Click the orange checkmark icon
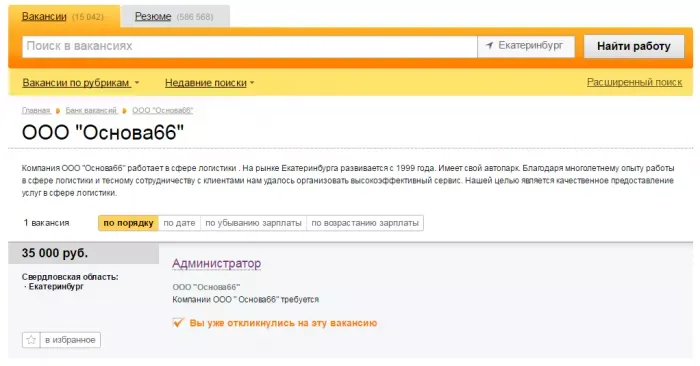This screenshot has width=700, height=366. point(178,322)
